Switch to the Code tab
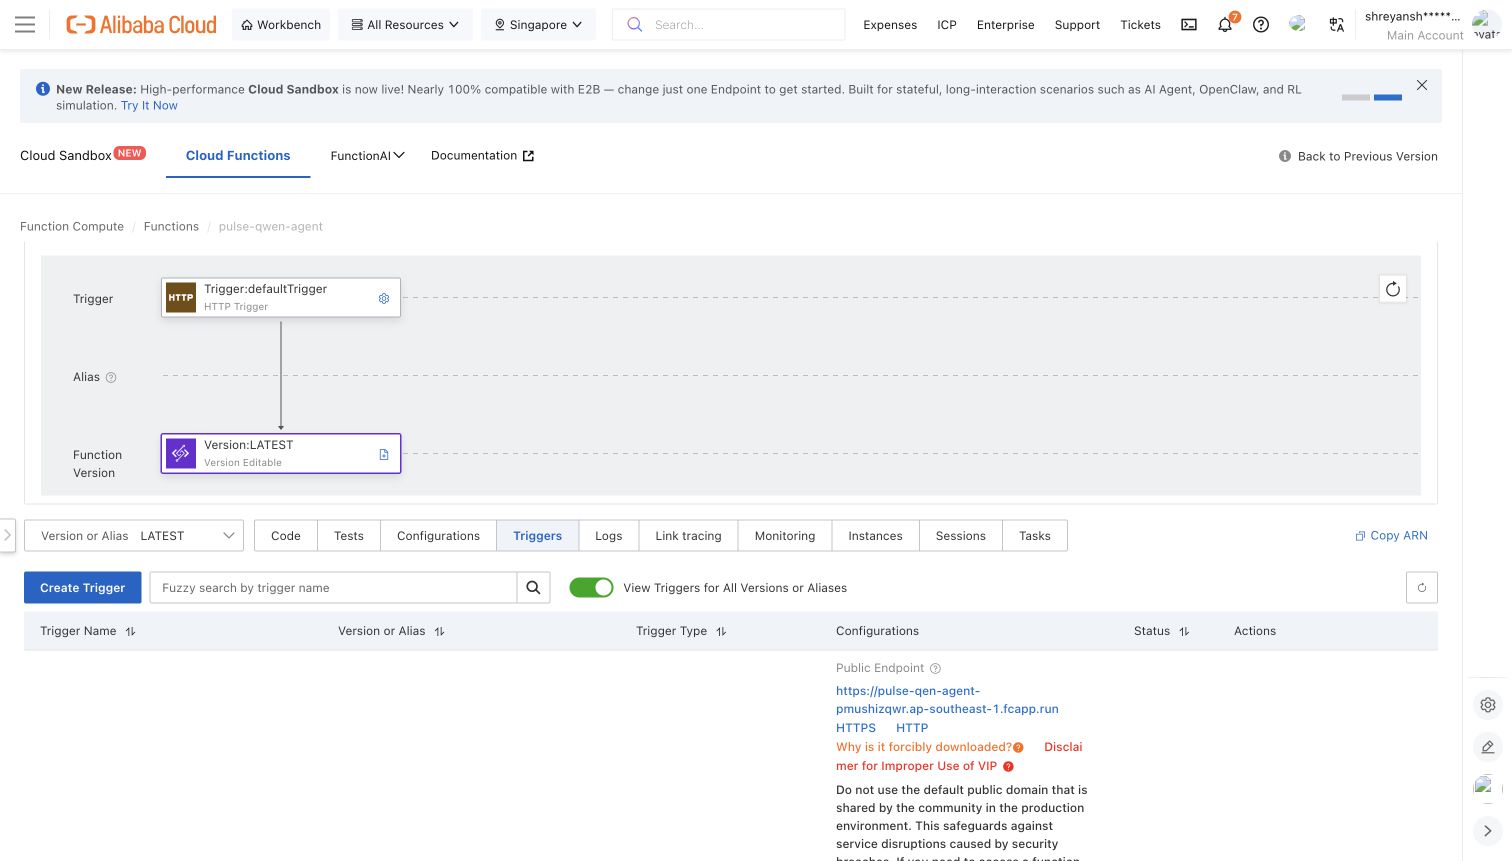This screenshot has height=861, width=1512. pos(285,536)
